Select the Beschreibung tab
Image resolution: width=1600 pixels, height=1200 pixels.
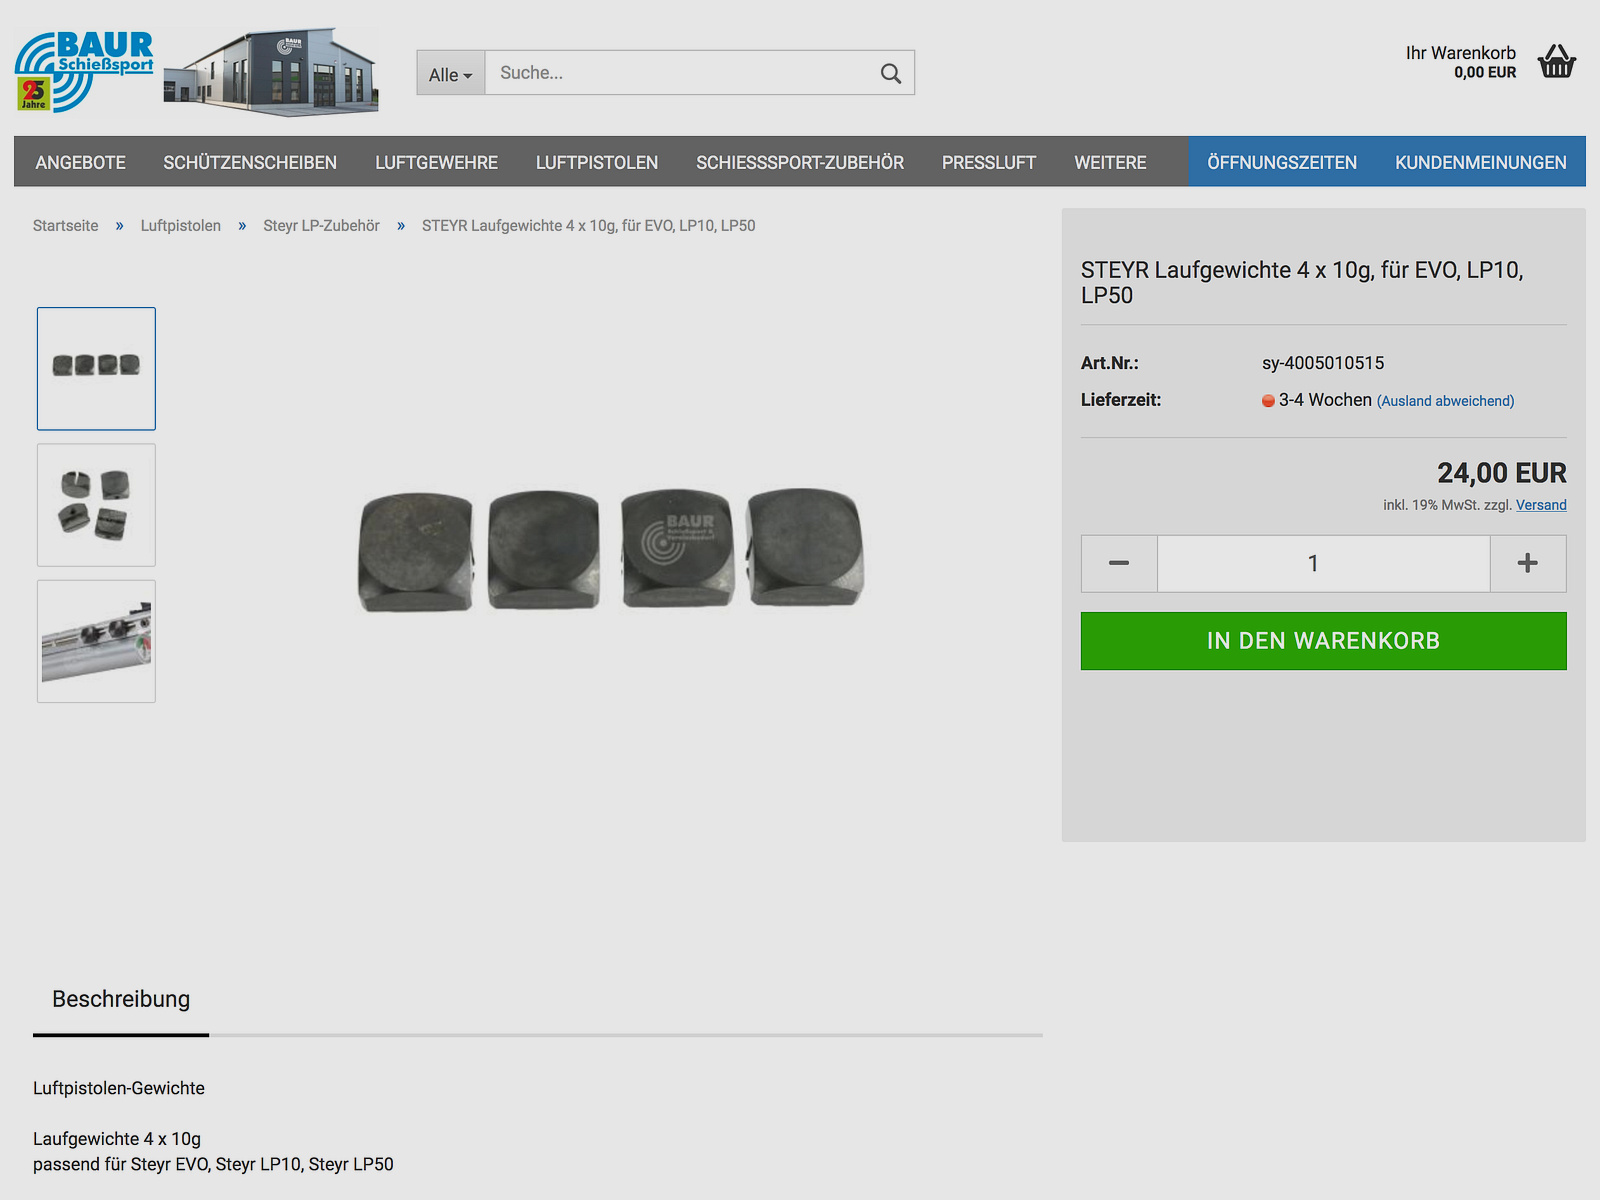point(121,999)
